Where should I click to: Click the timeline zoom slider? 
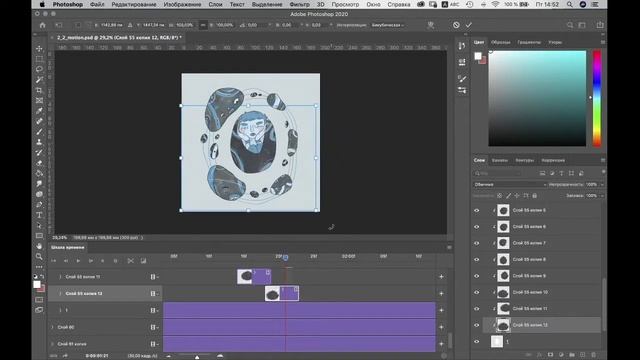click(197, 356)
